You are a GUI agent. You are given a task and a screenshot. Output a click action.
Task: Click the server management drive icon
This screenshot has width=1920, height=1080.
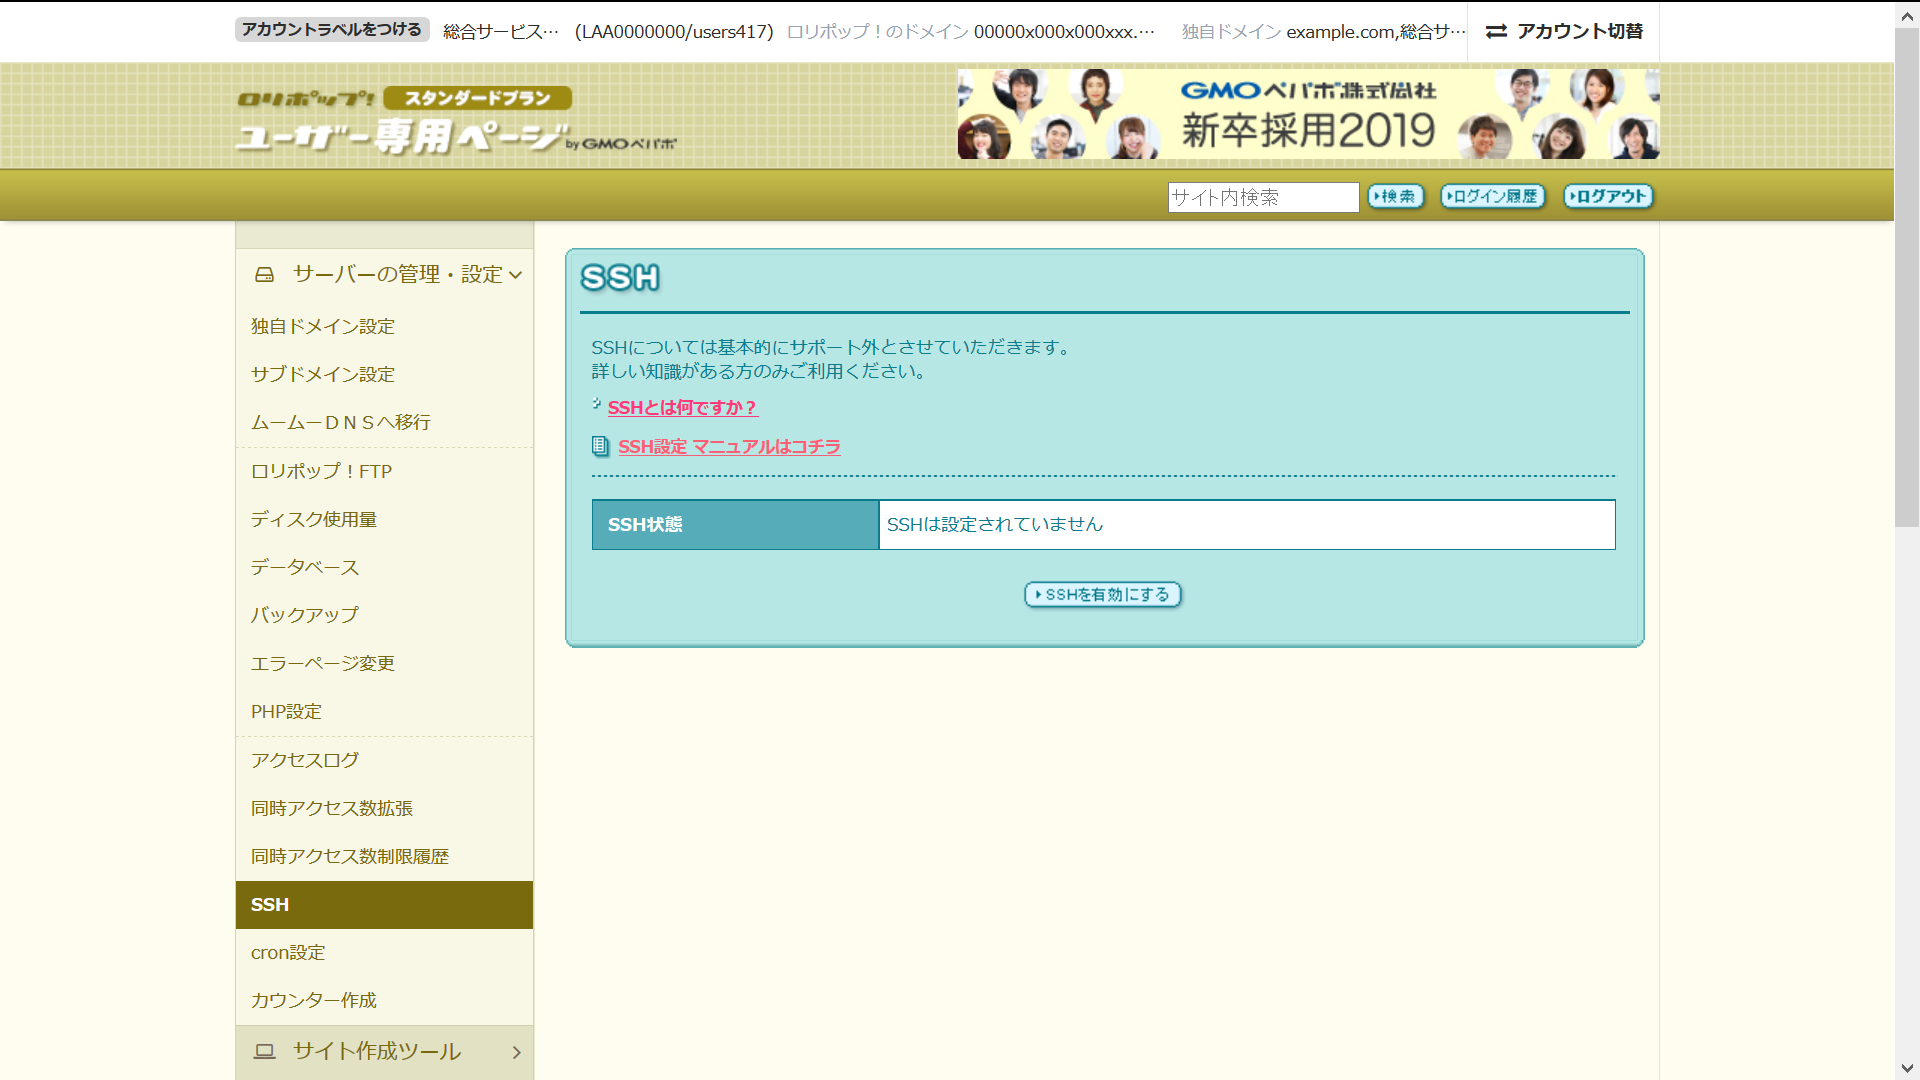pos(264,274)
